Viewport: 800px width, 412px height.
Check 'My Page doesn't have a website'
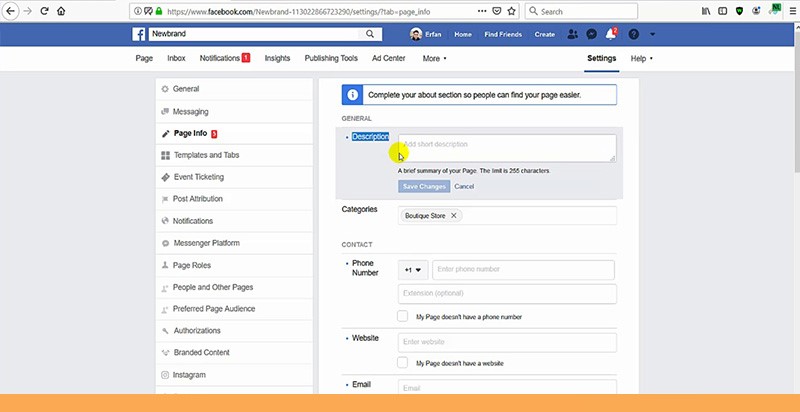(x=403, y=363)
